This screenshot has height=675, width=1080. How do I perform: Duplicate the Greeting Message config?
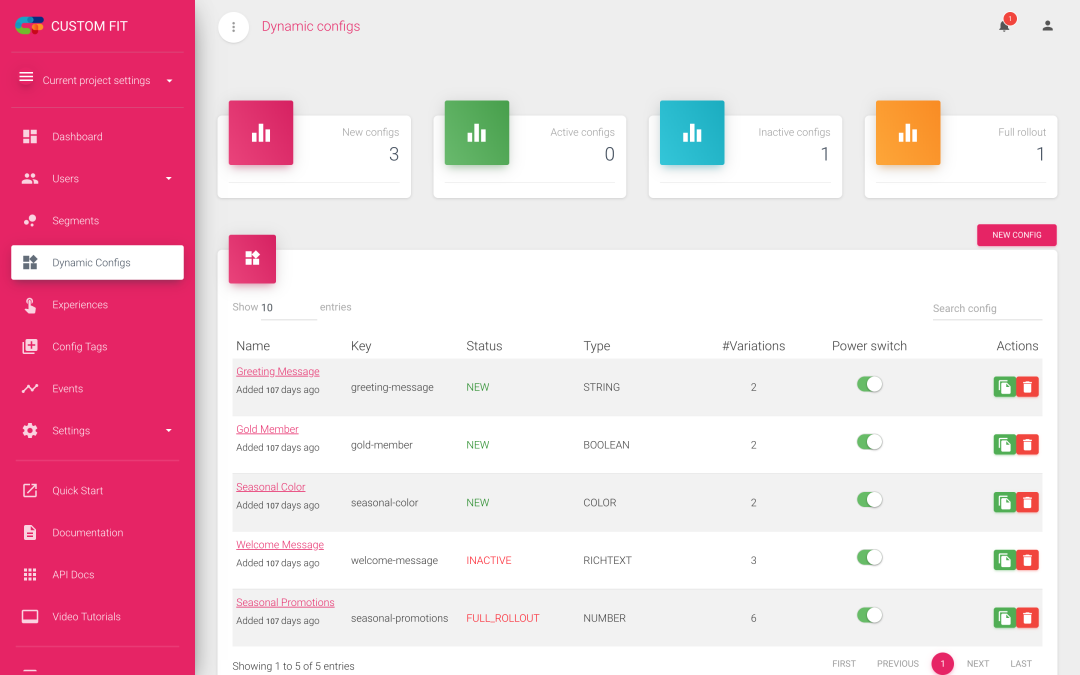coord(1005,387)
